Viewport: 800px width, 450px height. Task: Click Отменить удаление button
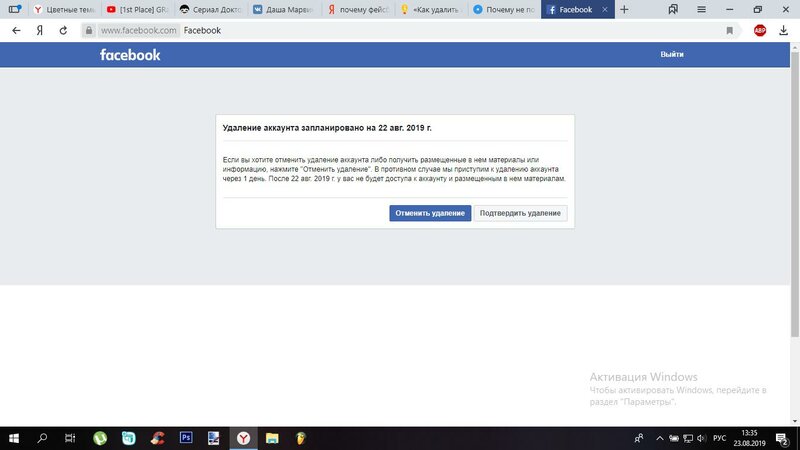pyautogui.click(x=430, y=213)
